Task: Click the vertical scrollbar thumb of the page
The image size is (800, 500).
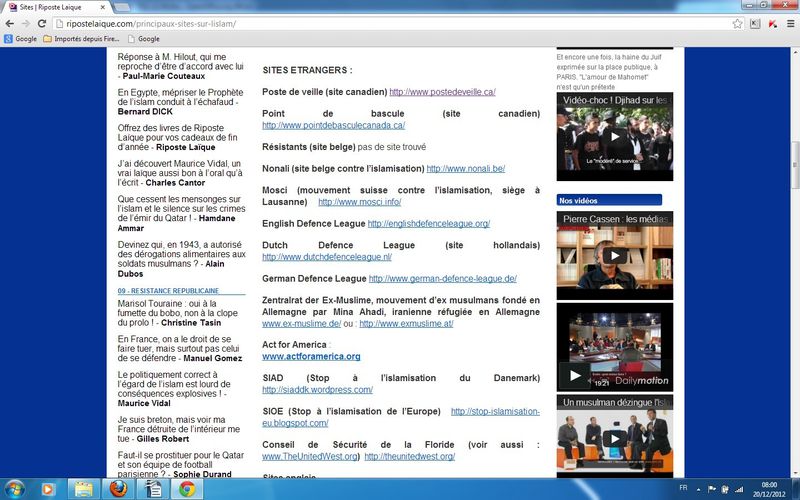Action: 794,164
